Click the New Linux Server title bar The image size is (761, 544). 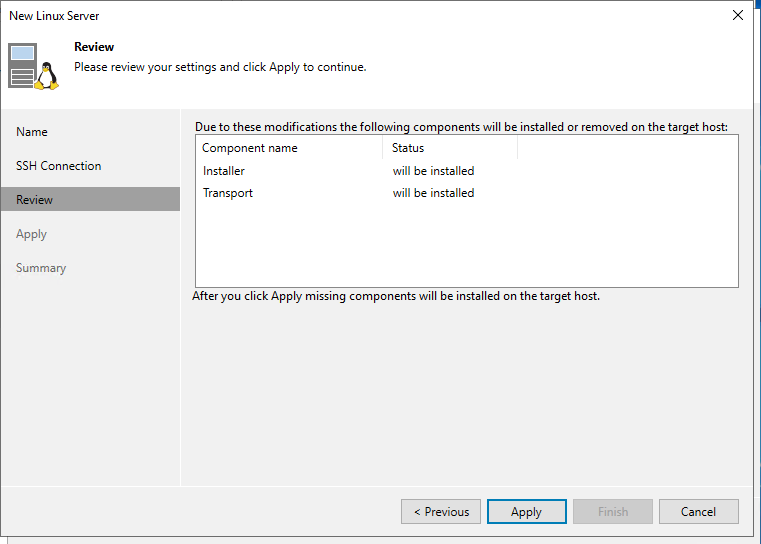click(300, 15)
